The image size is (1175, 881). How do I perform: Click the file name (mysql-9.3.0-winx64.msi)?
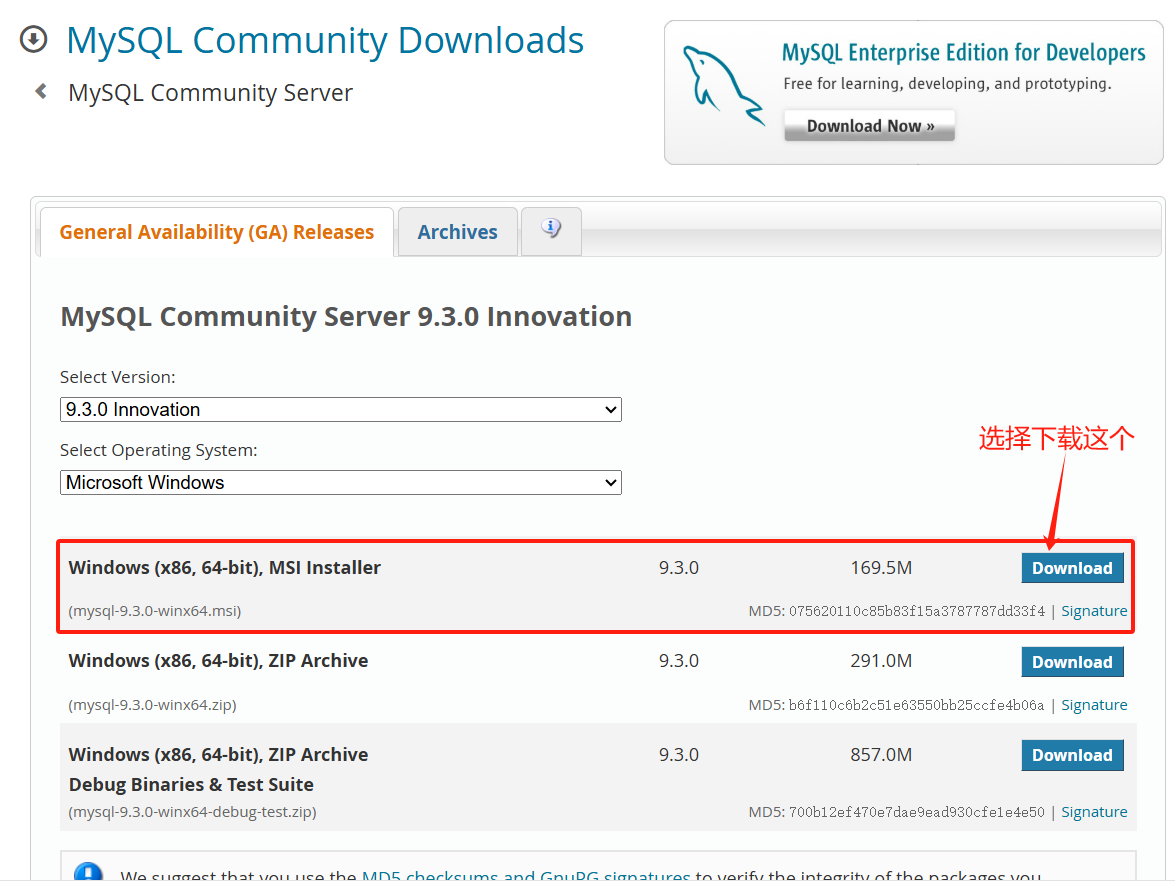(x=155, y=611)
